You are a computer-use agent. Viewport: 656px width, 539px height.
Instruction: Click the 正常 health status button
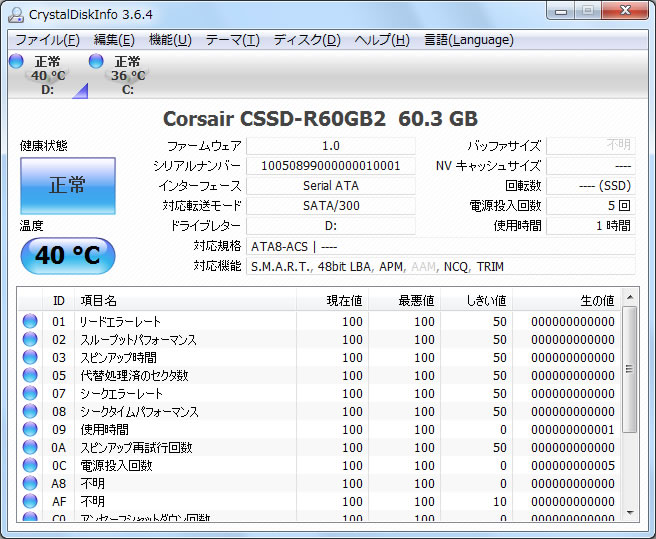[68, 186]
